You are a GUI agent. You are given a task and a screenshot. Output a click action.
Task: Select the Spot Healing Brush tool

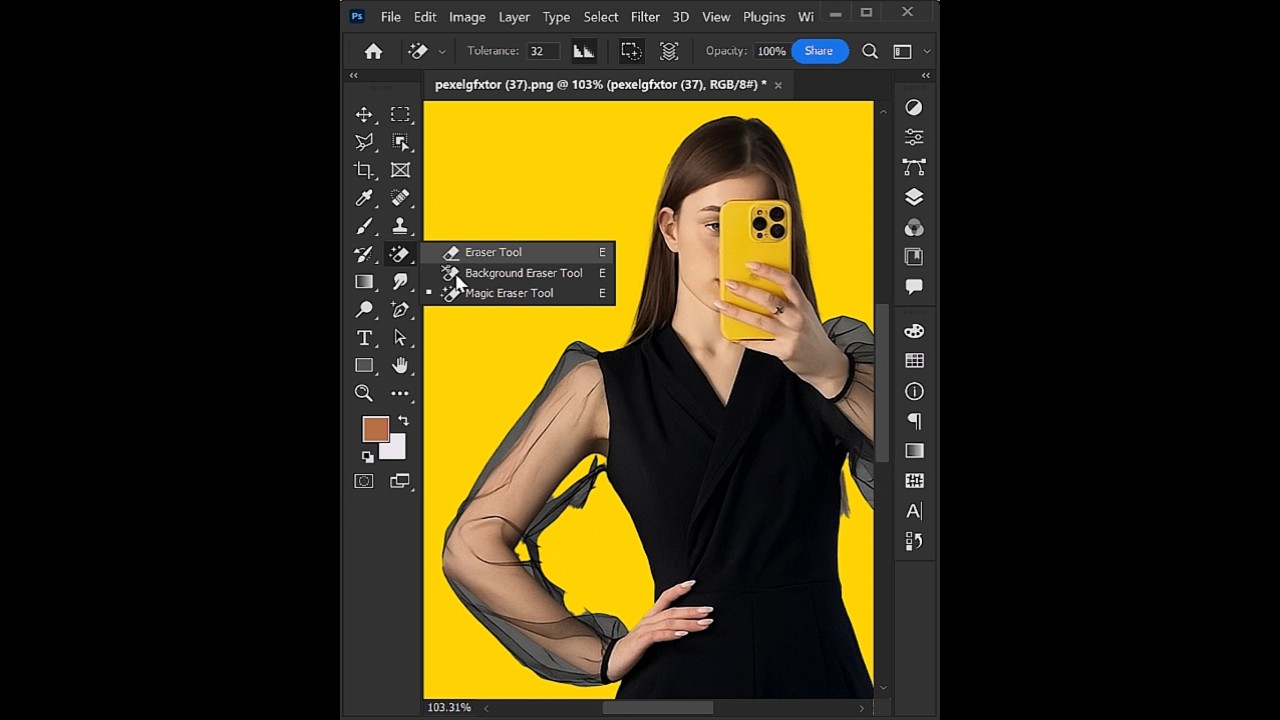pos(400,198)
